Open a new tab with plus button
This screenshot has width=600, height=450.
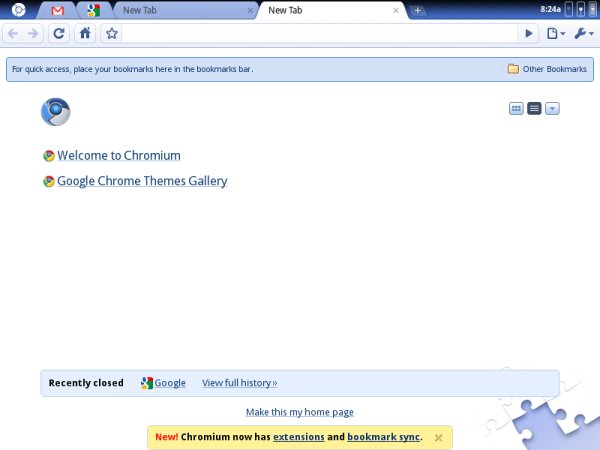(417, 11)
